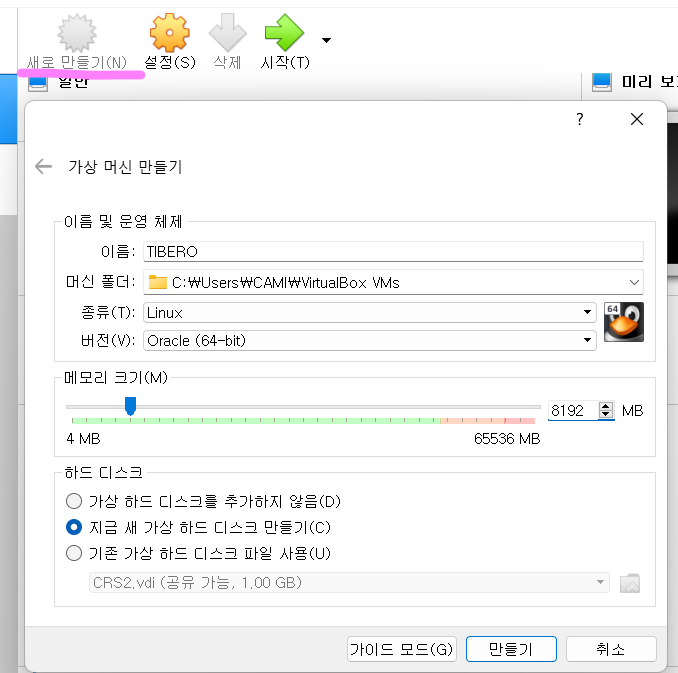This screenshot has width=678, height=673.
Task: Click the Guided Mode (가이드 모드) button
Action: tap(402, 649)
